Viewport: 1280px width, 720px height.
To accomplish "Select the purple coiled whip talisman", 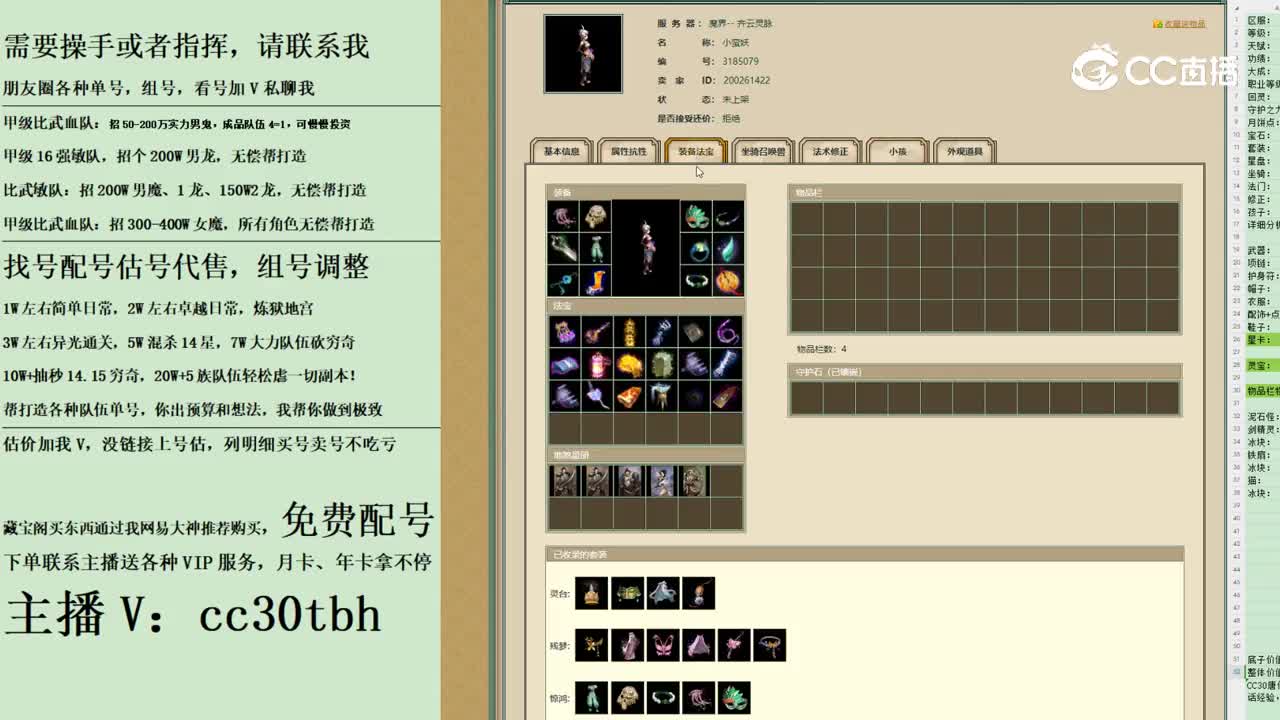I will [x=726, y=331].
